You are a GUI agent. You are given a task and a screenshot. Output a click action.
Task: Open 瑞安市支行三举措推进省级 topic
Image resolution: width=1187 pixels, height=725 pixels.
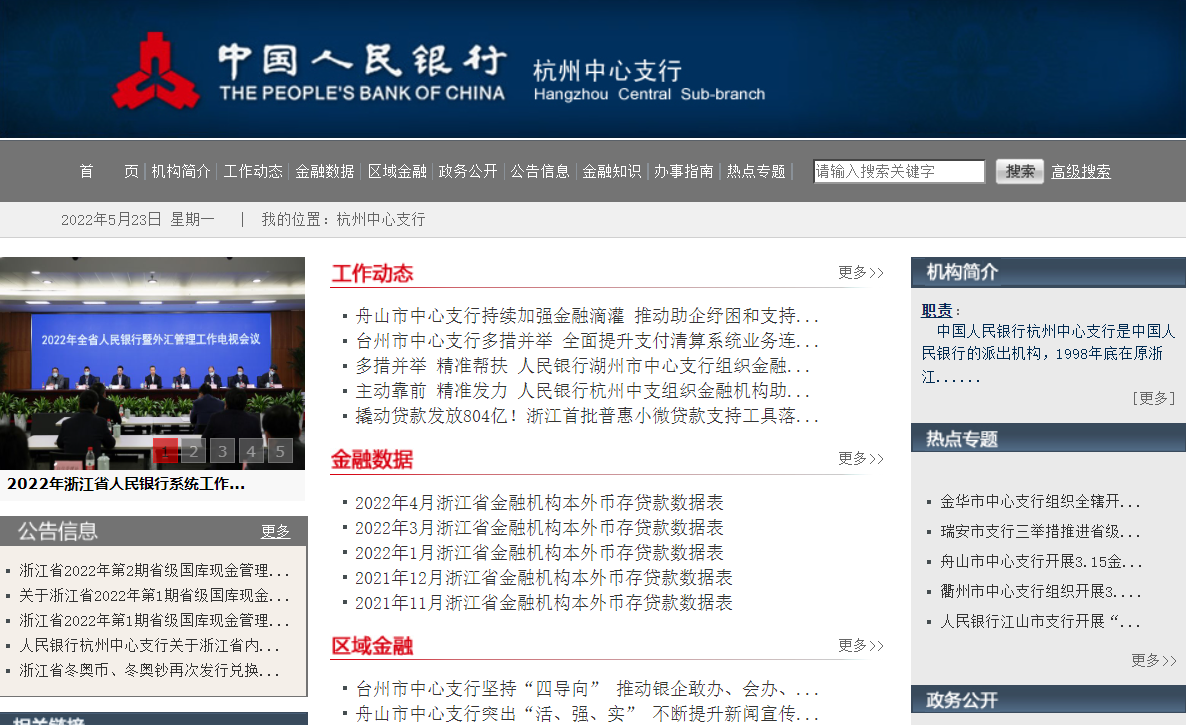(x=1039, y=532)
